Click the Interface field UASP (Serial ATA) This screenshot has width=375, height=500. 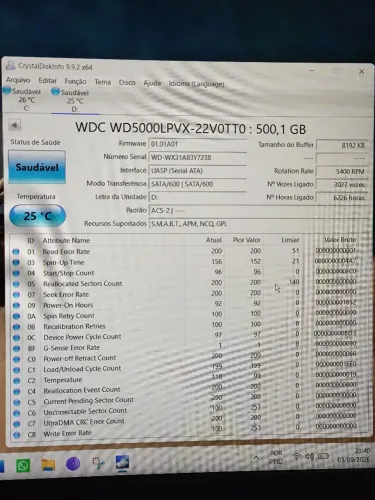pos(197,171)
